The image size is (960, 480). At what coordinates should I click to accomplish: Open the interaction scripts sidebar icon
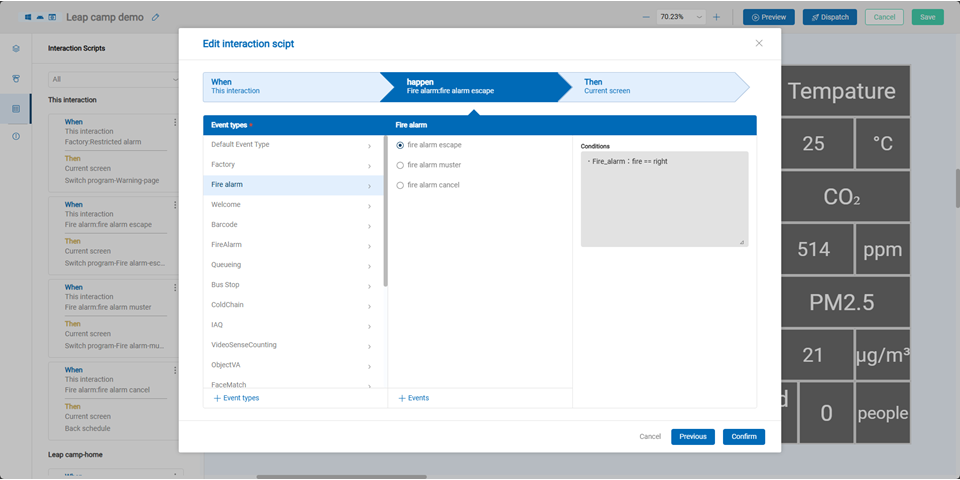pyautogui.click(x=16, y=108)
